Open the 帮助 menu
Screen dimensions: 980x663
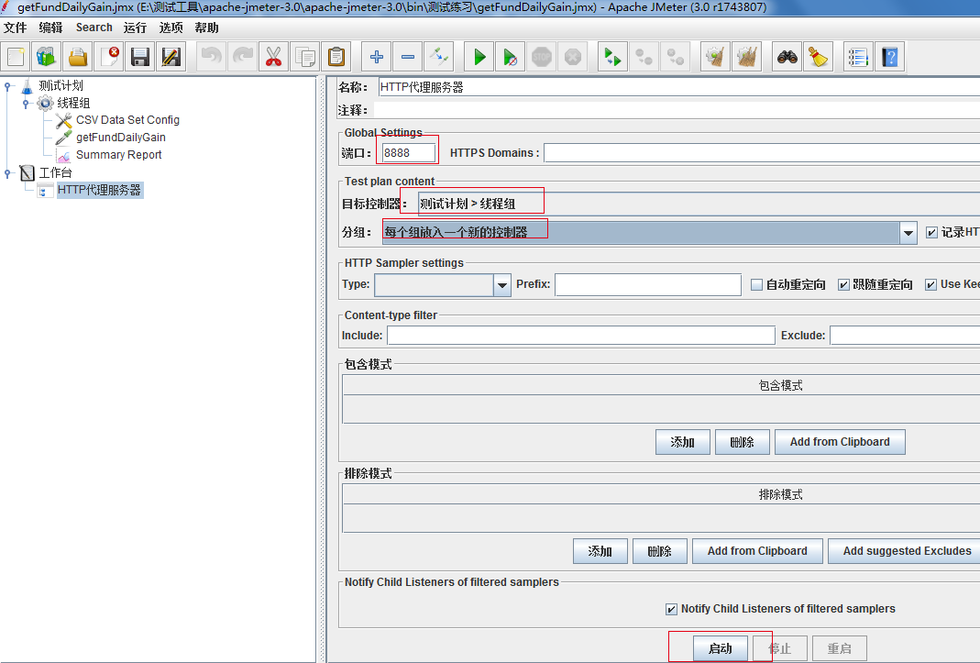[x=206, y=27]
